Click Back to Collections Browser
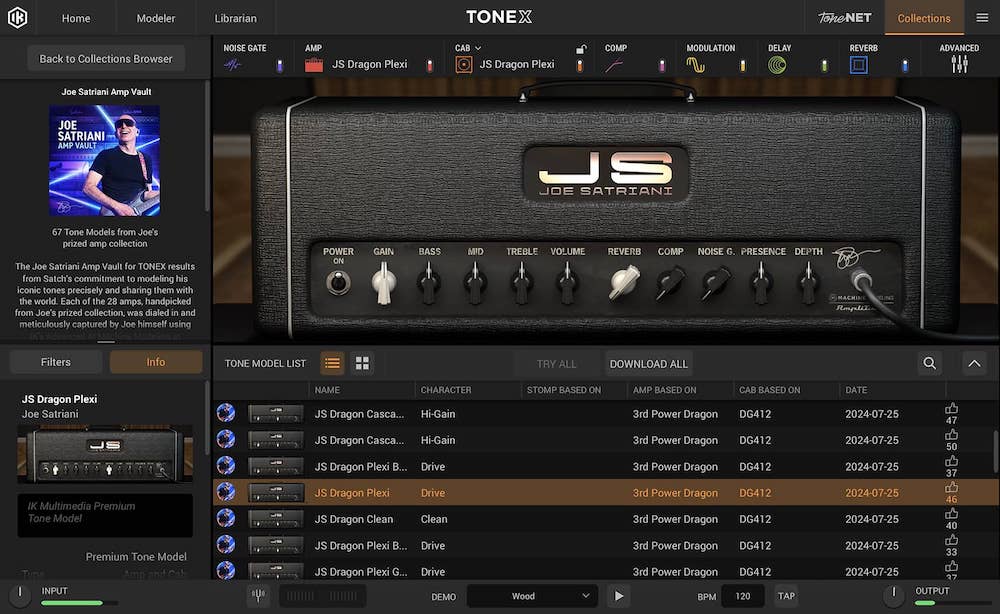The width and height of the screenshot is (1000, 614). (105, 58)
